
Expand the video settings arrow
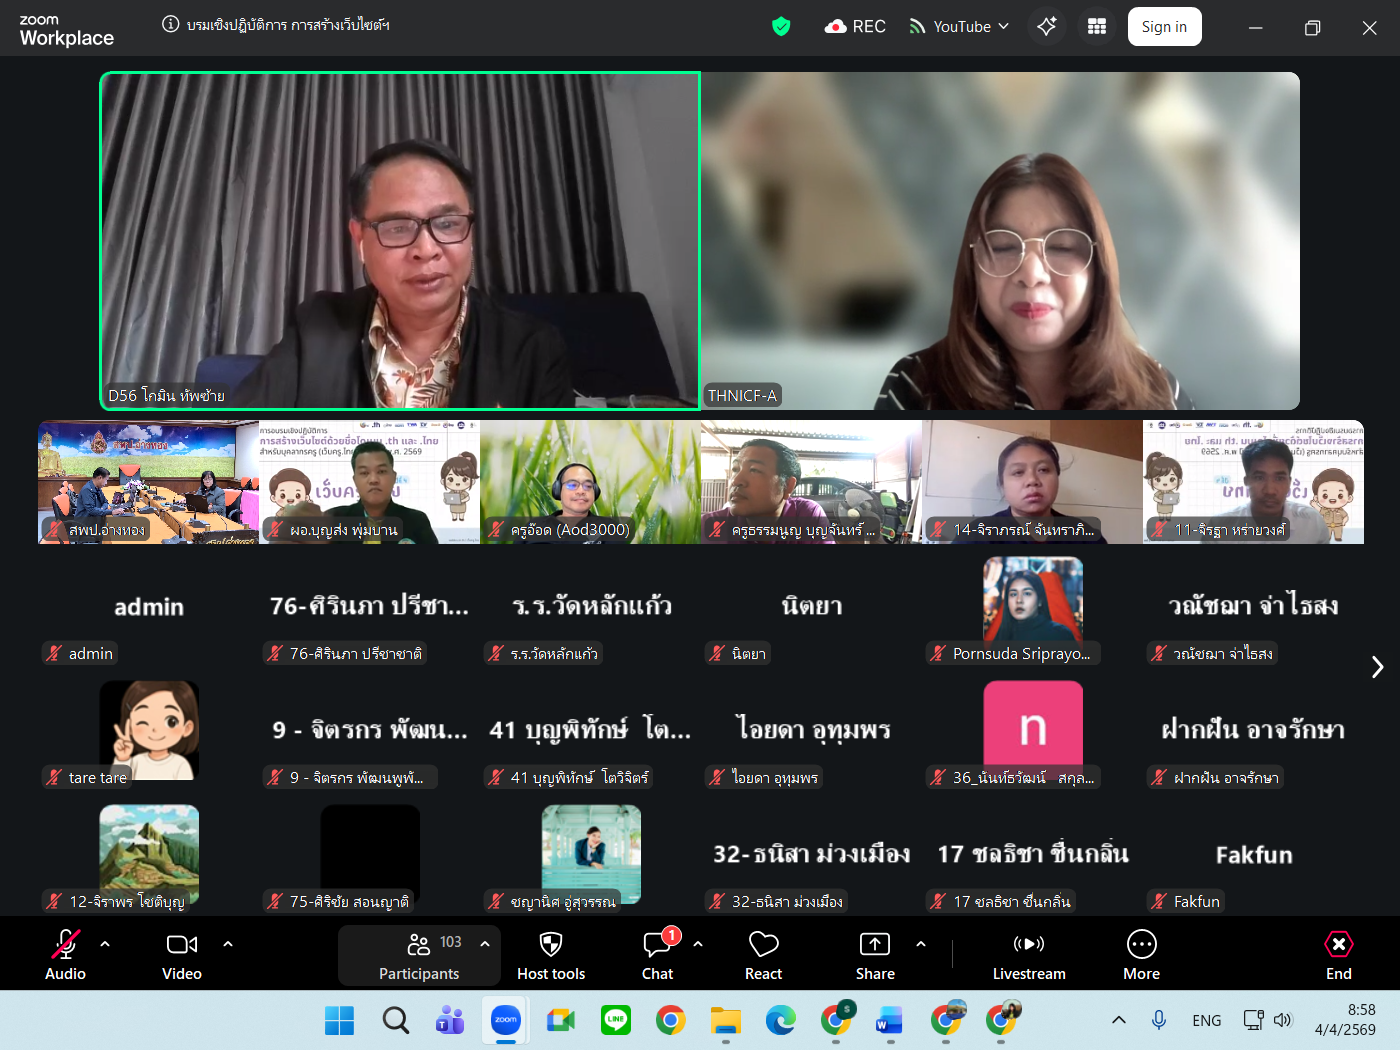[x=228, y=943]
